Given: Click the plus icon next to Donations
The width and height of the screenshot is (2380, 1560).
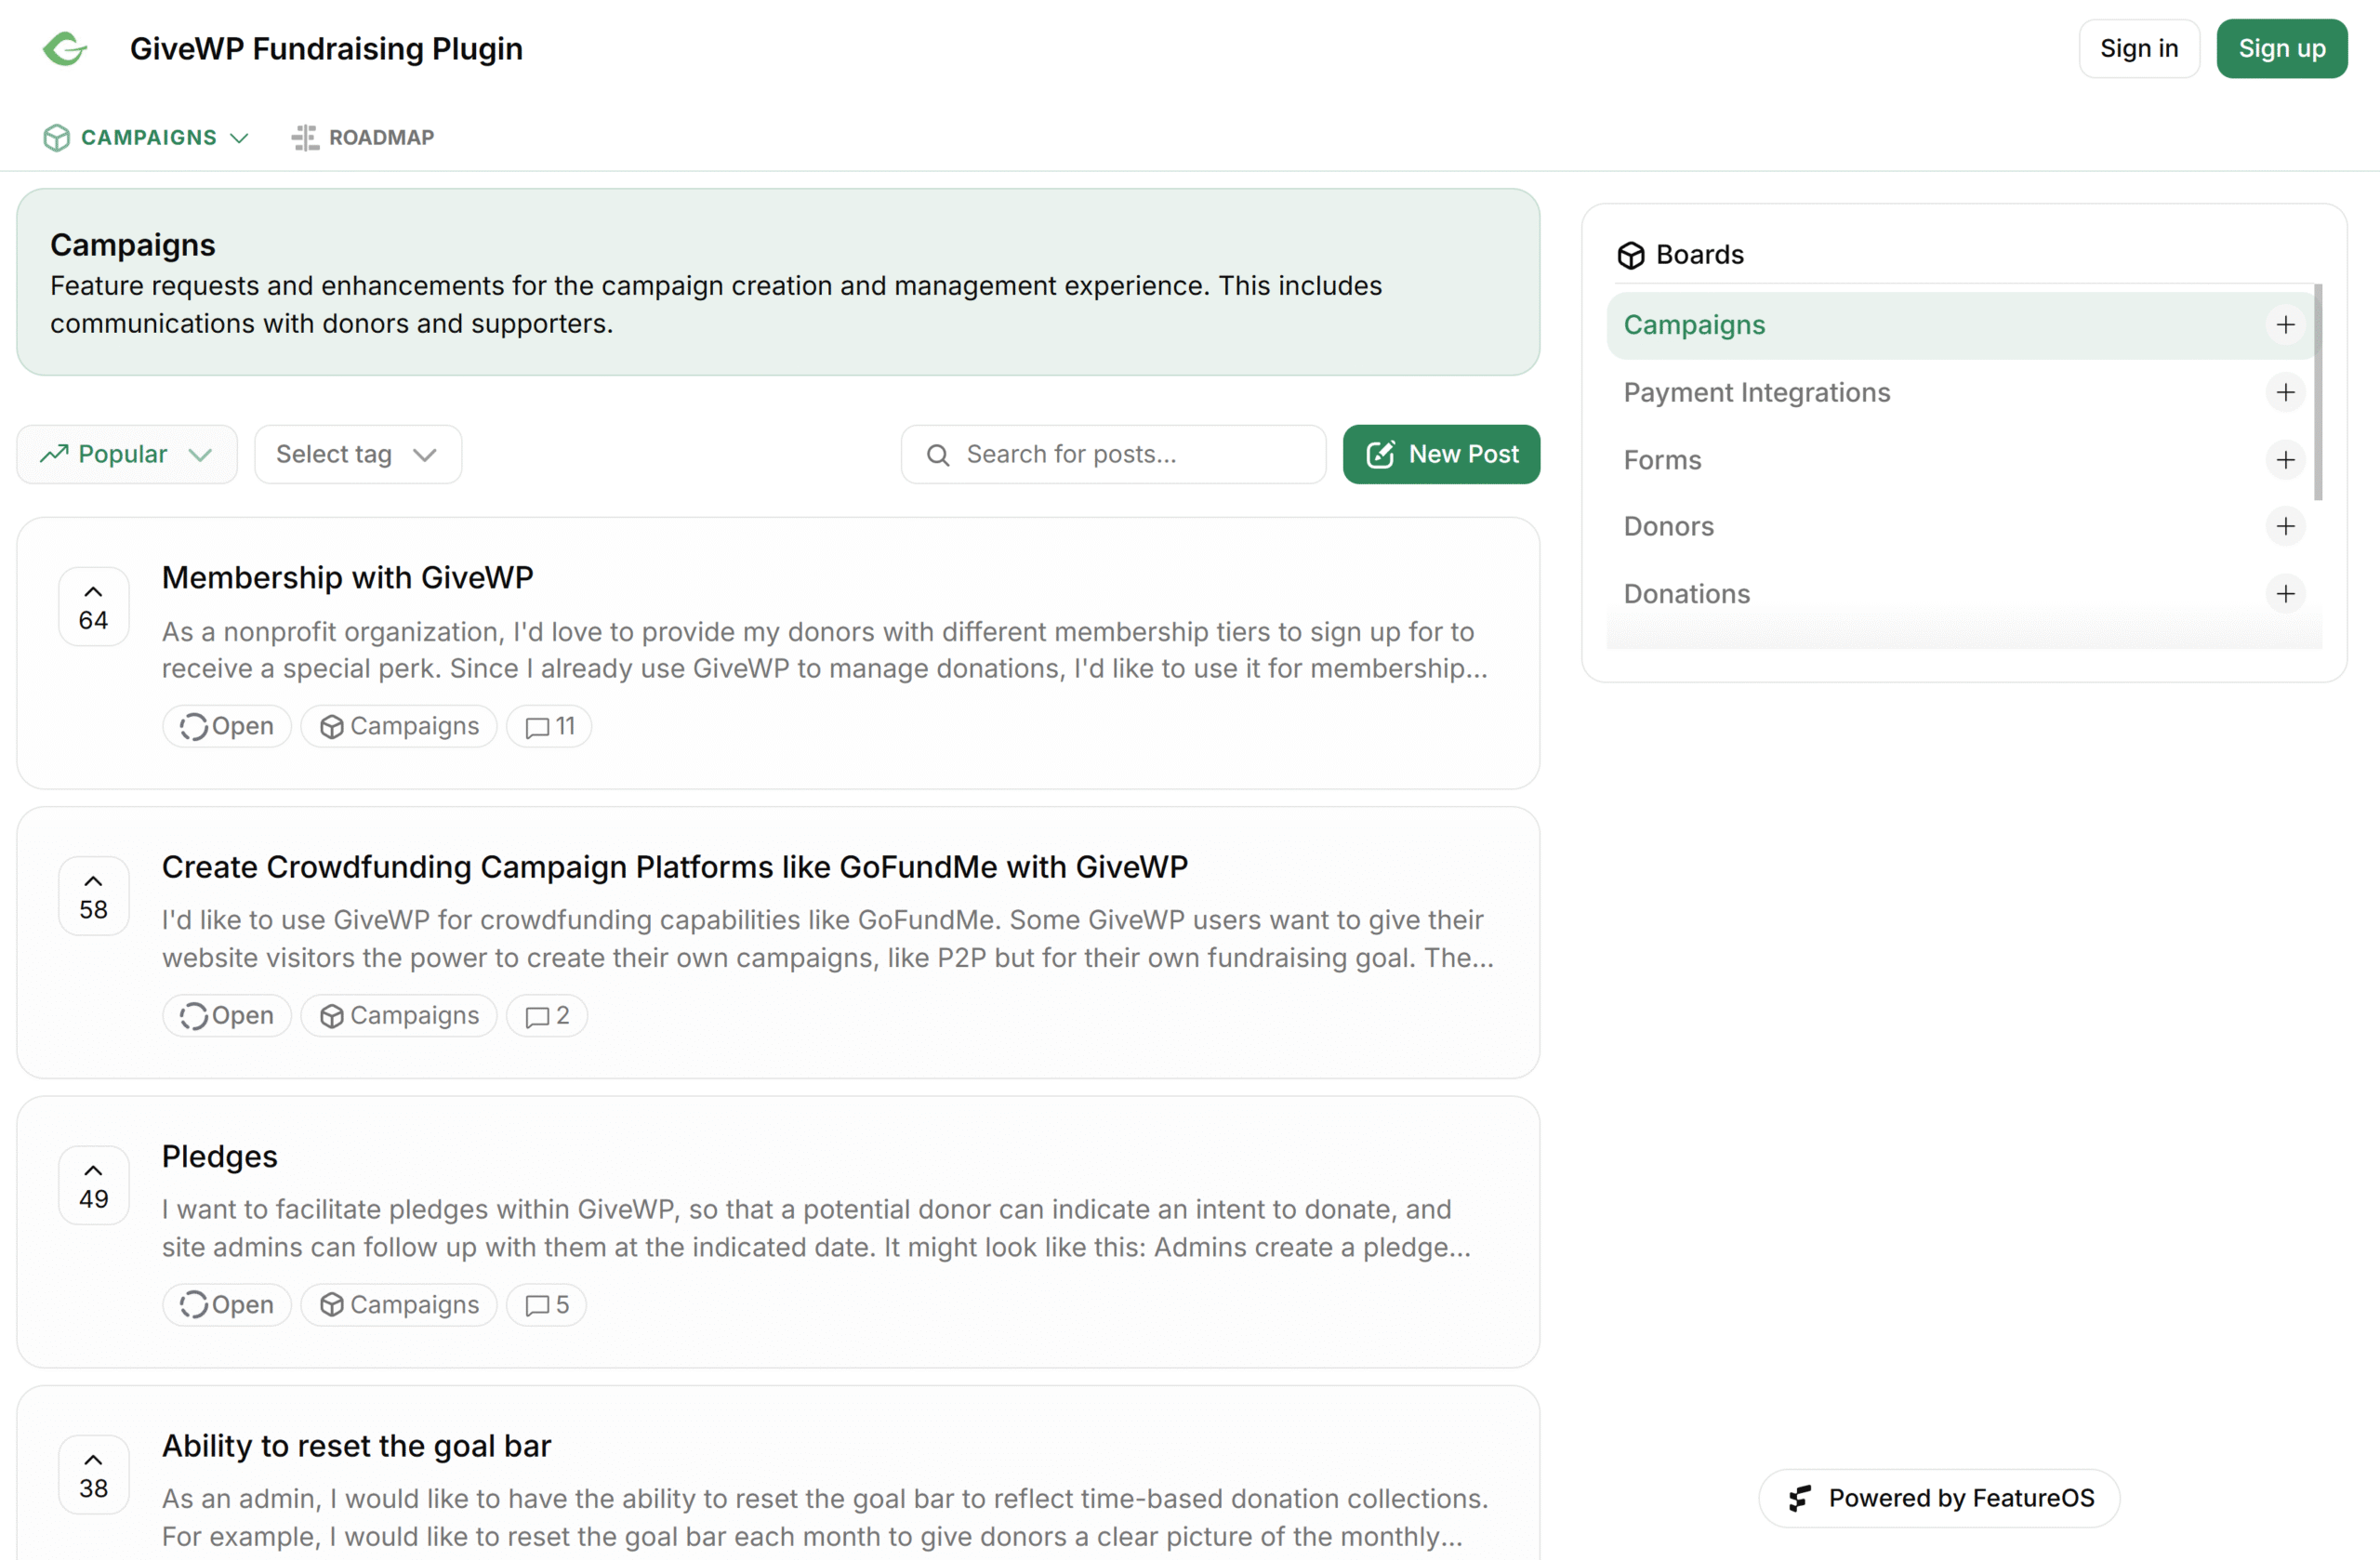Looking at the screenshot, I should (x=2285, y=594).
